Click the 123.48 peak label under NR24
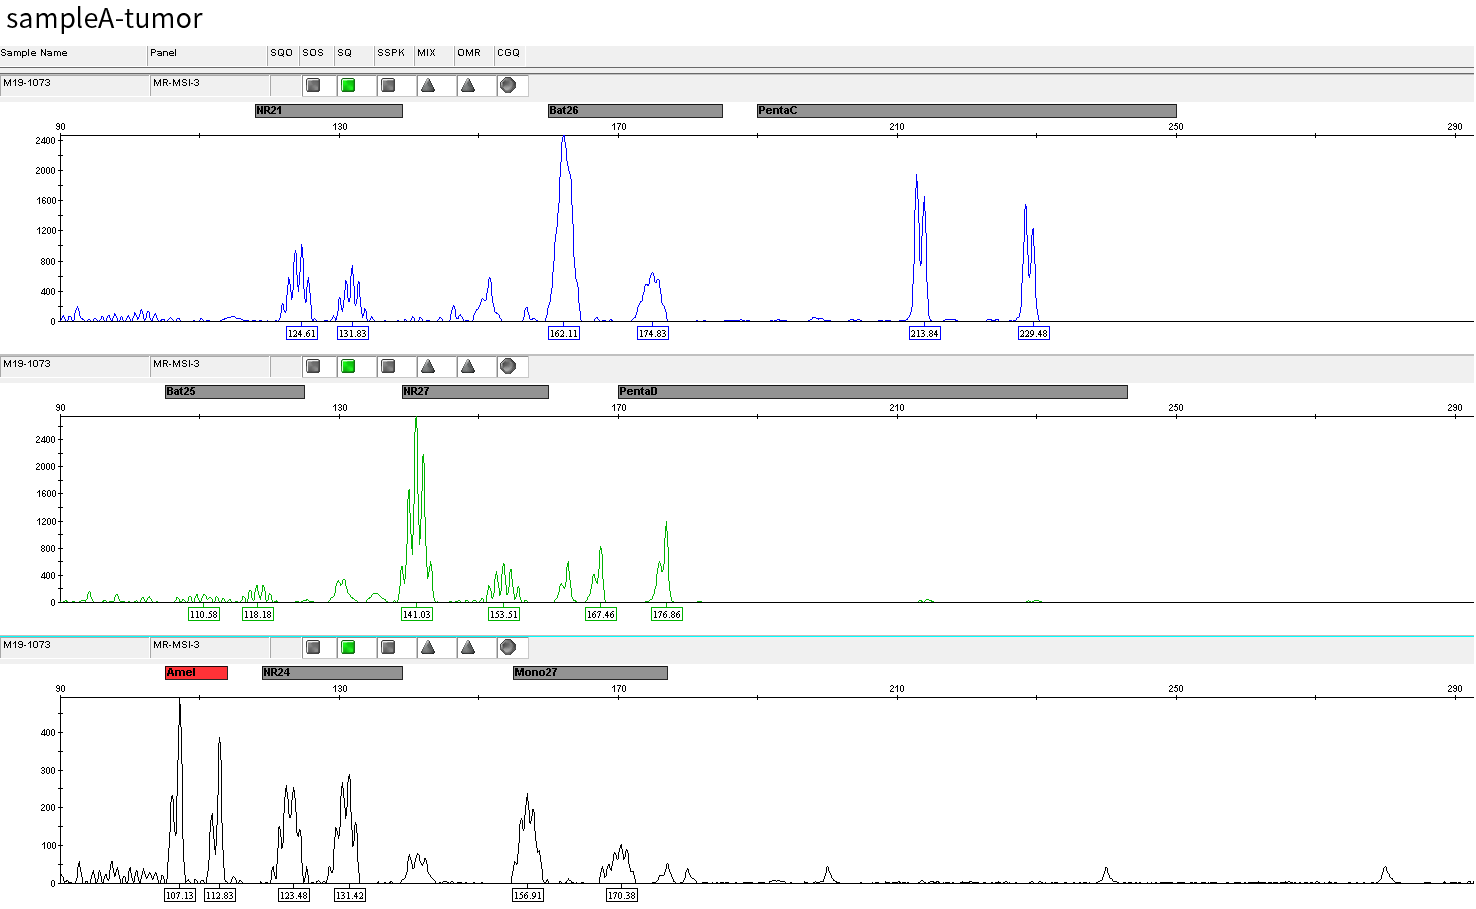 [x=294, y=895]
